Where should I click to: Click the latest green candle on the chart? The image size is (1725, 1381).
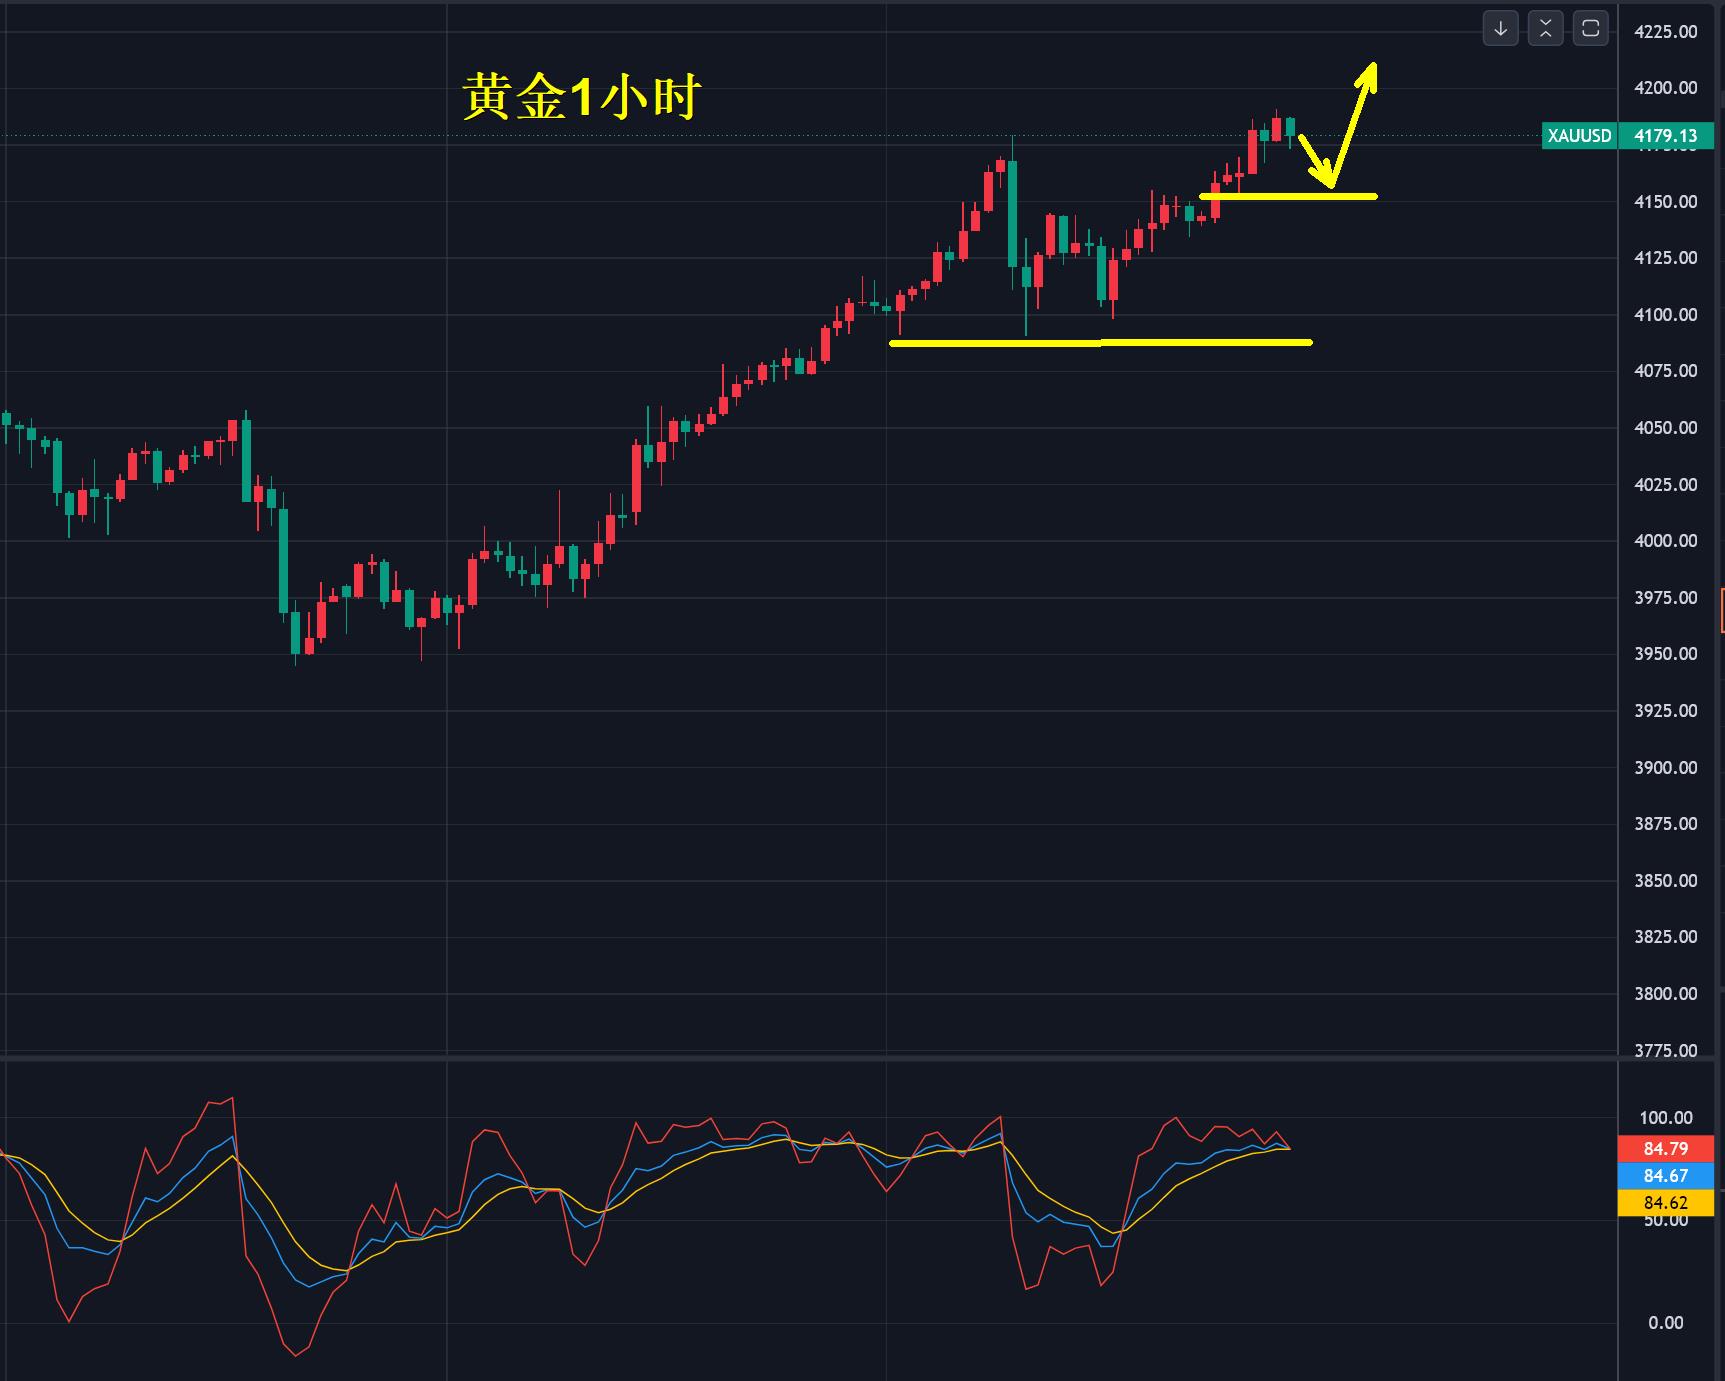click(1291, 127)
